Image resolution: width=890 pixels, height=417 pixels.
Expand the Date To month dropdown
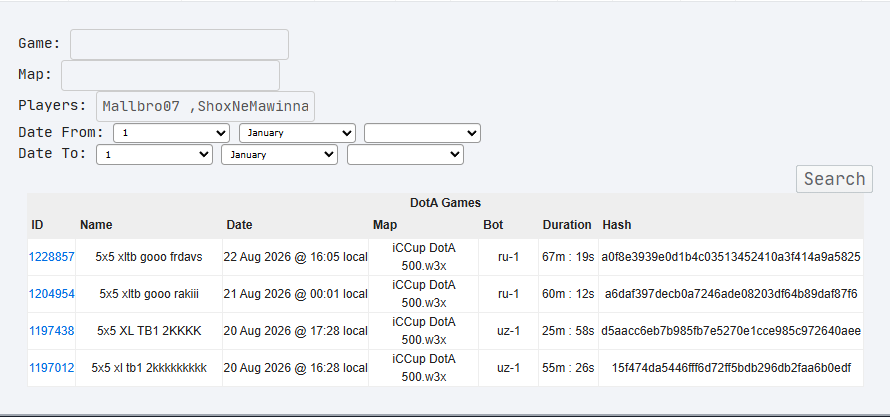coord(279,154)
